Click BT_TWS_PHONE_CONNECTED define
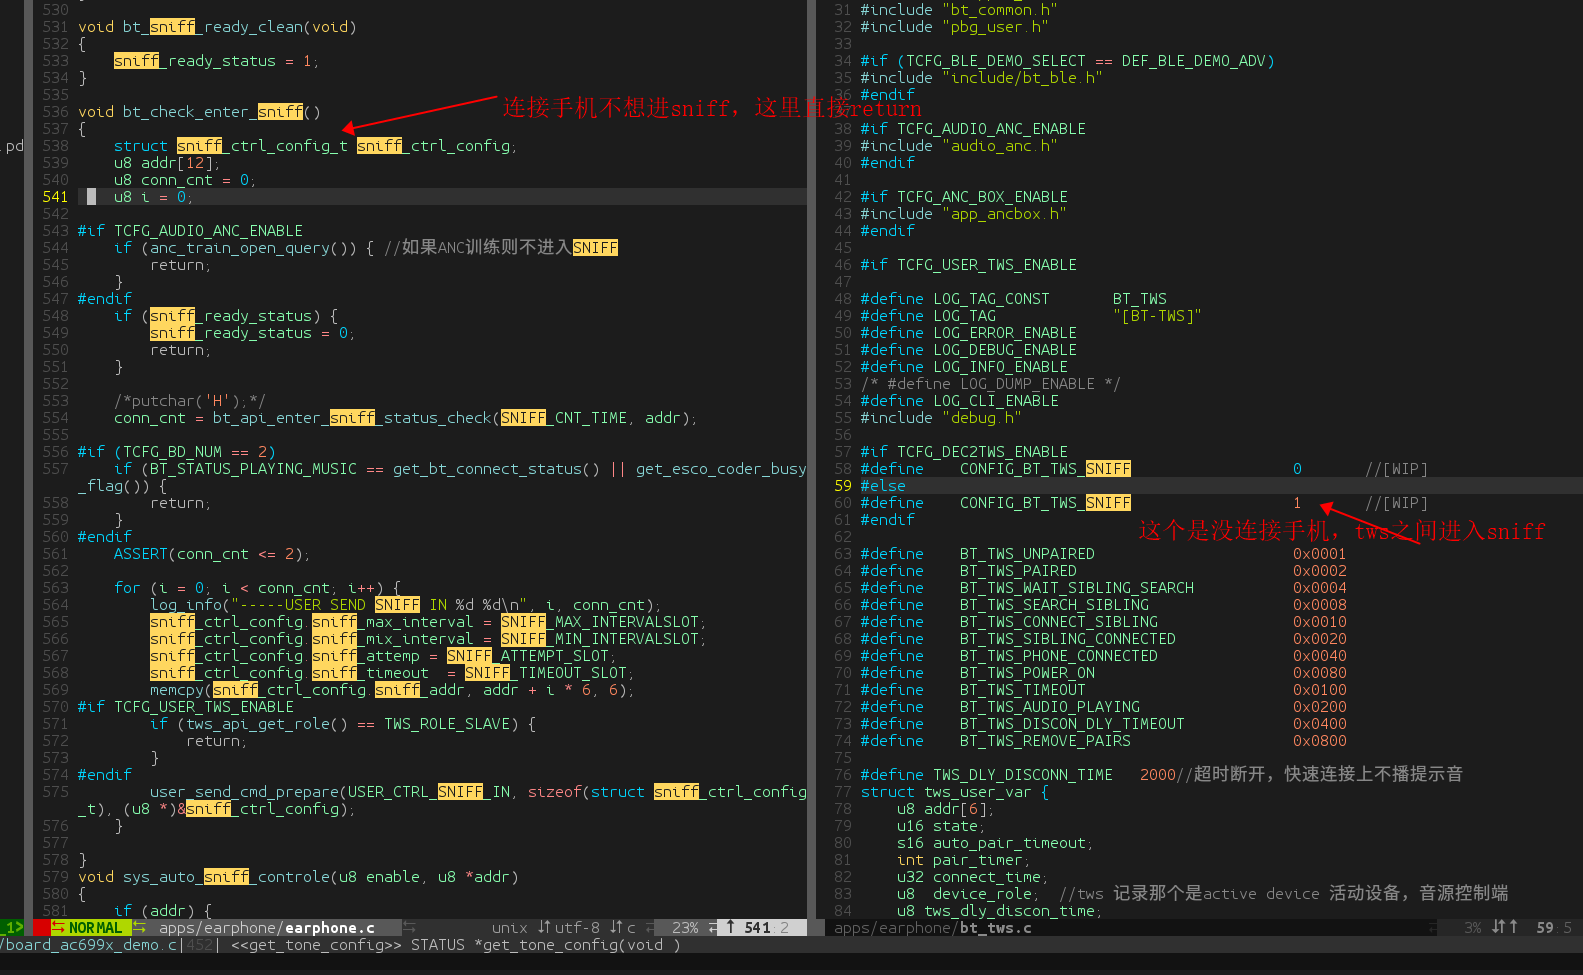Viewport: 1583px width, 975px height. (1059, 656)
